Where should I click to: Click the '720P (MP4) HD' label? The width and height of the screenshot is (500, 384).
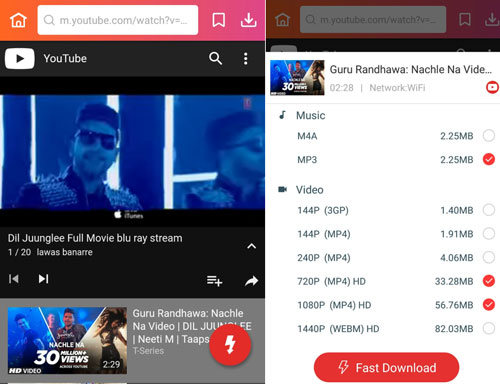click(x=331, y=281)
